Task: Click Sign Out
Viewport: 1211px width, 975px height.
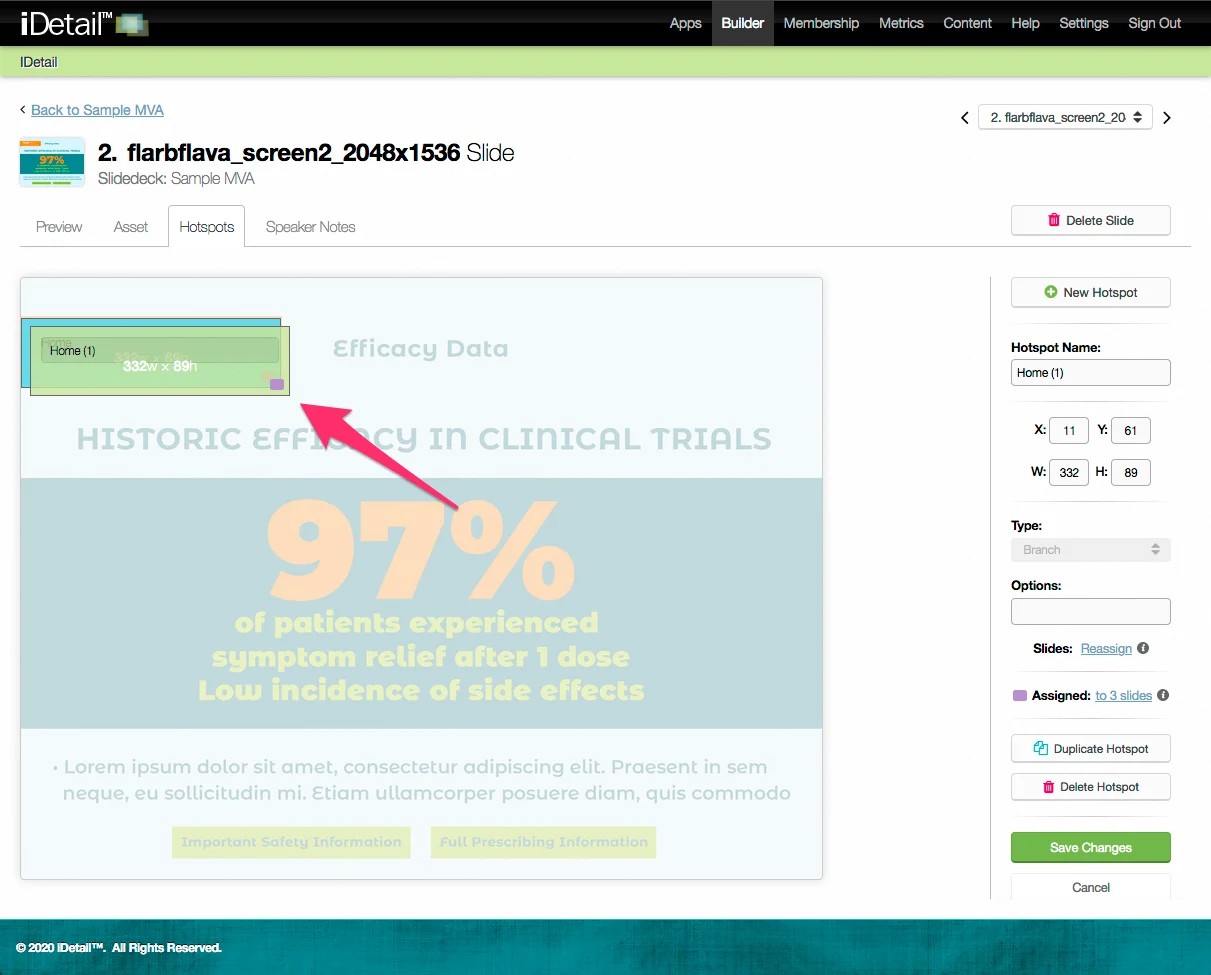Action: [x=1155, y=23]
